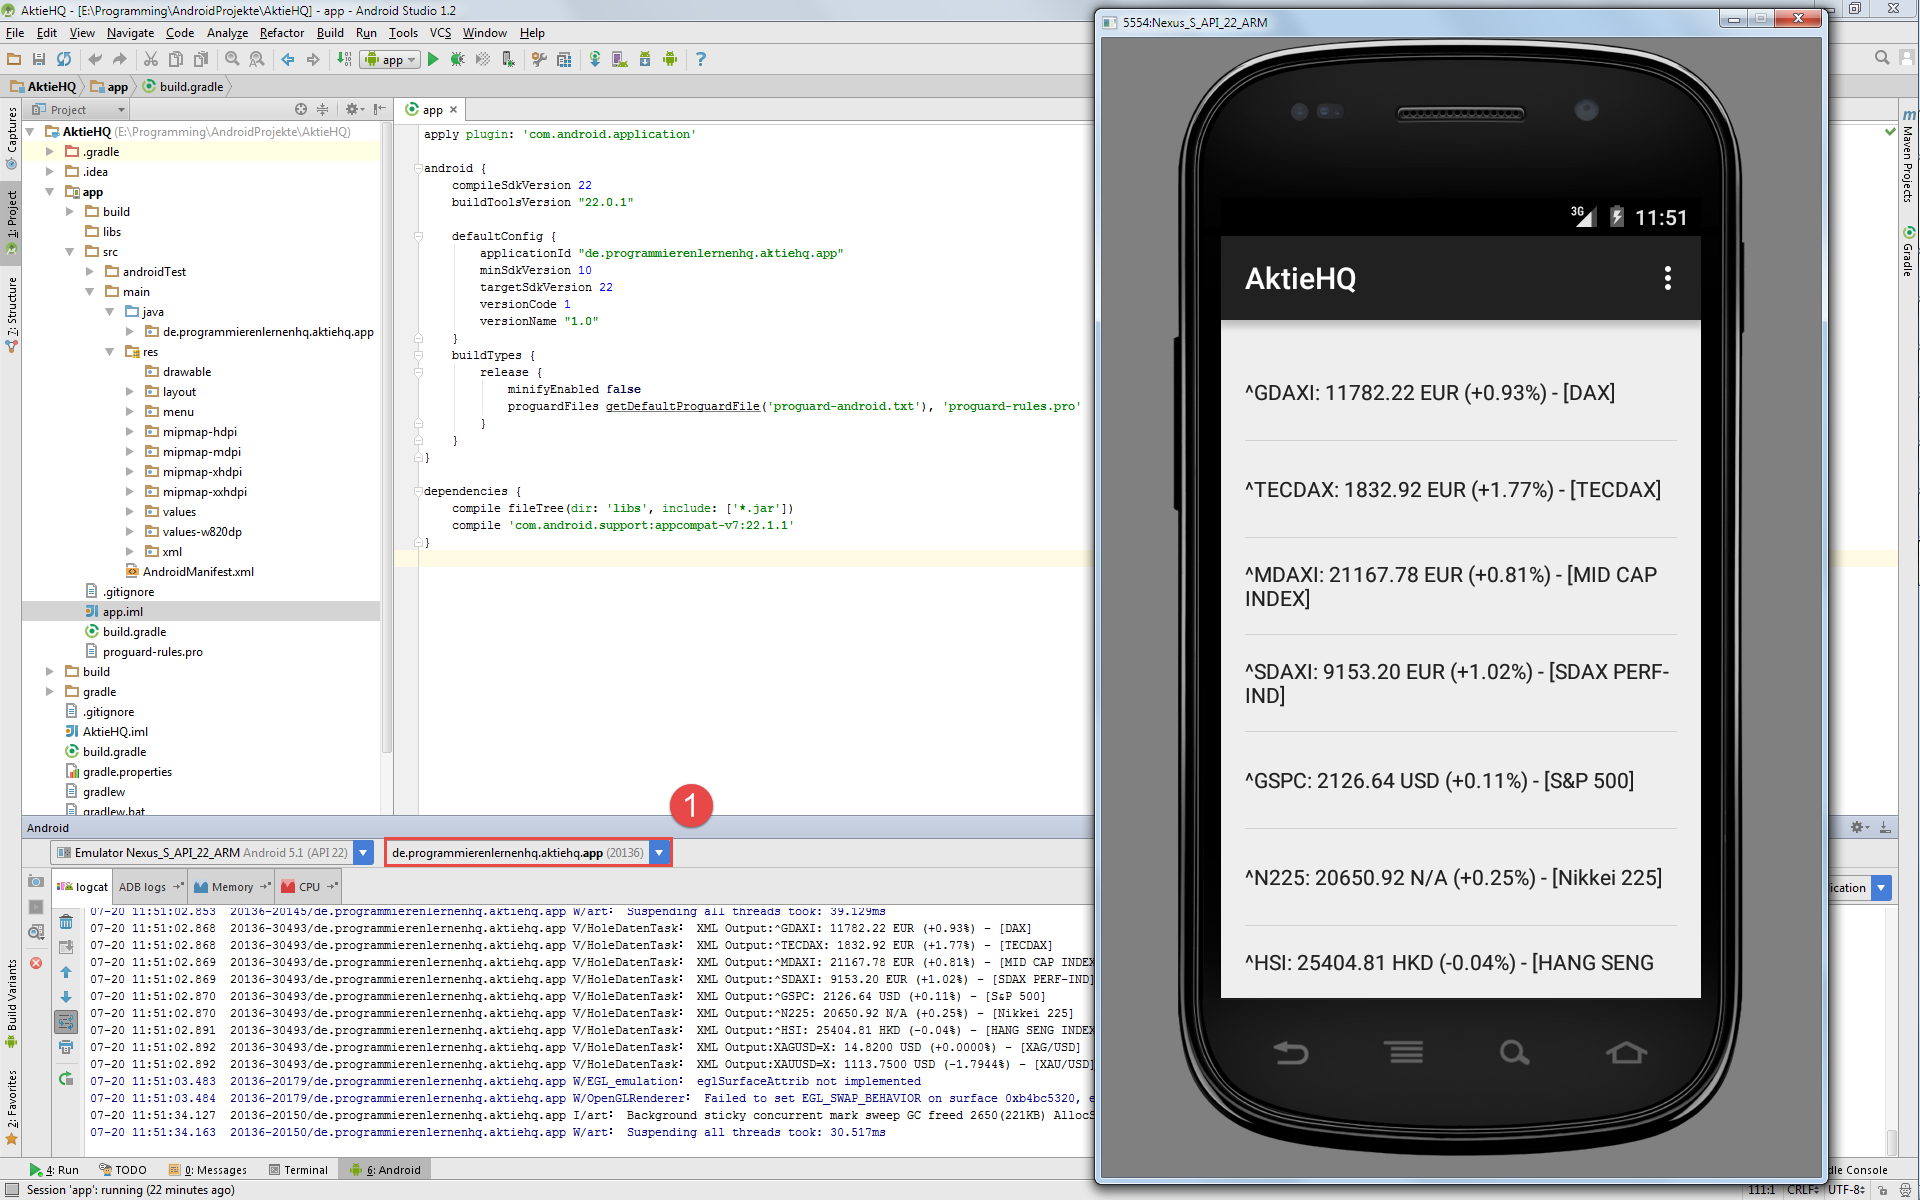
Task: Open the Terminal tool window
Action: pos(298,1170)
